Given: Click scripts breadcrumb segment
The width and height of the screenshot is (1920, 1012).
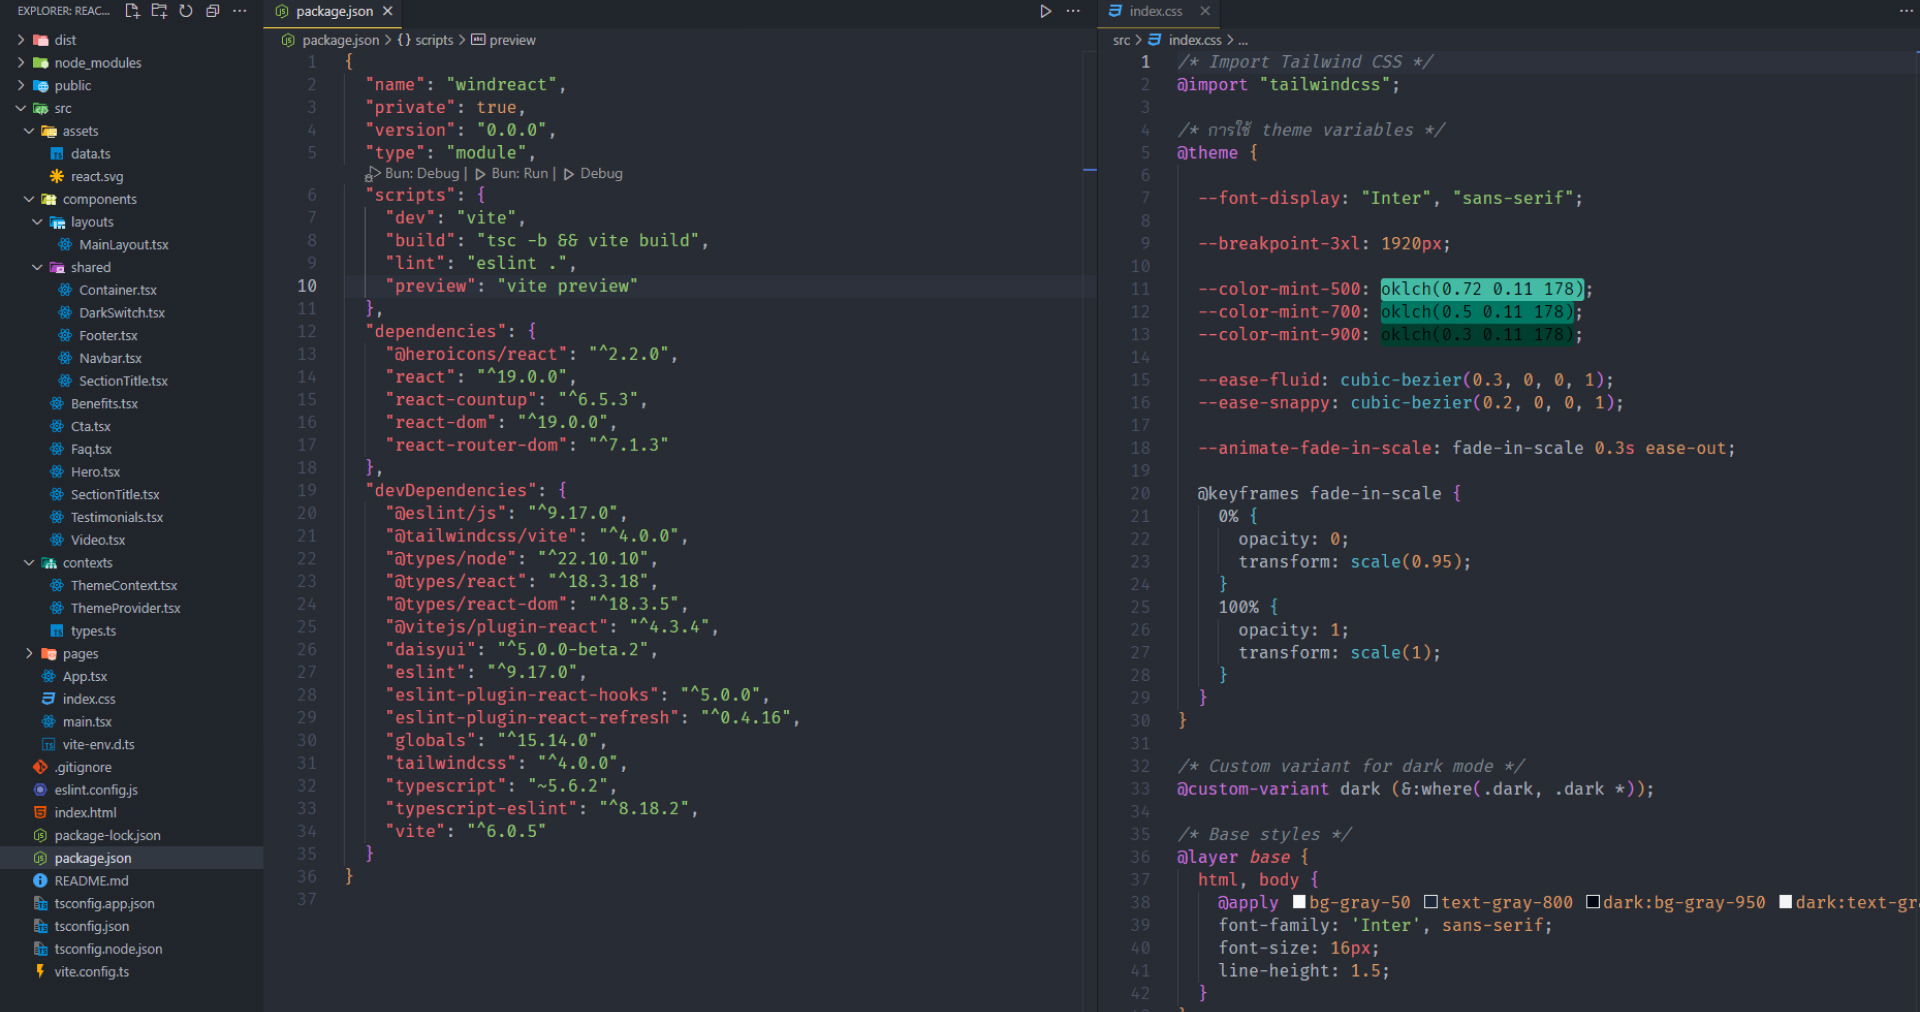Looking at the screenshot, I should pyautogui.click(x=434, y=40).
